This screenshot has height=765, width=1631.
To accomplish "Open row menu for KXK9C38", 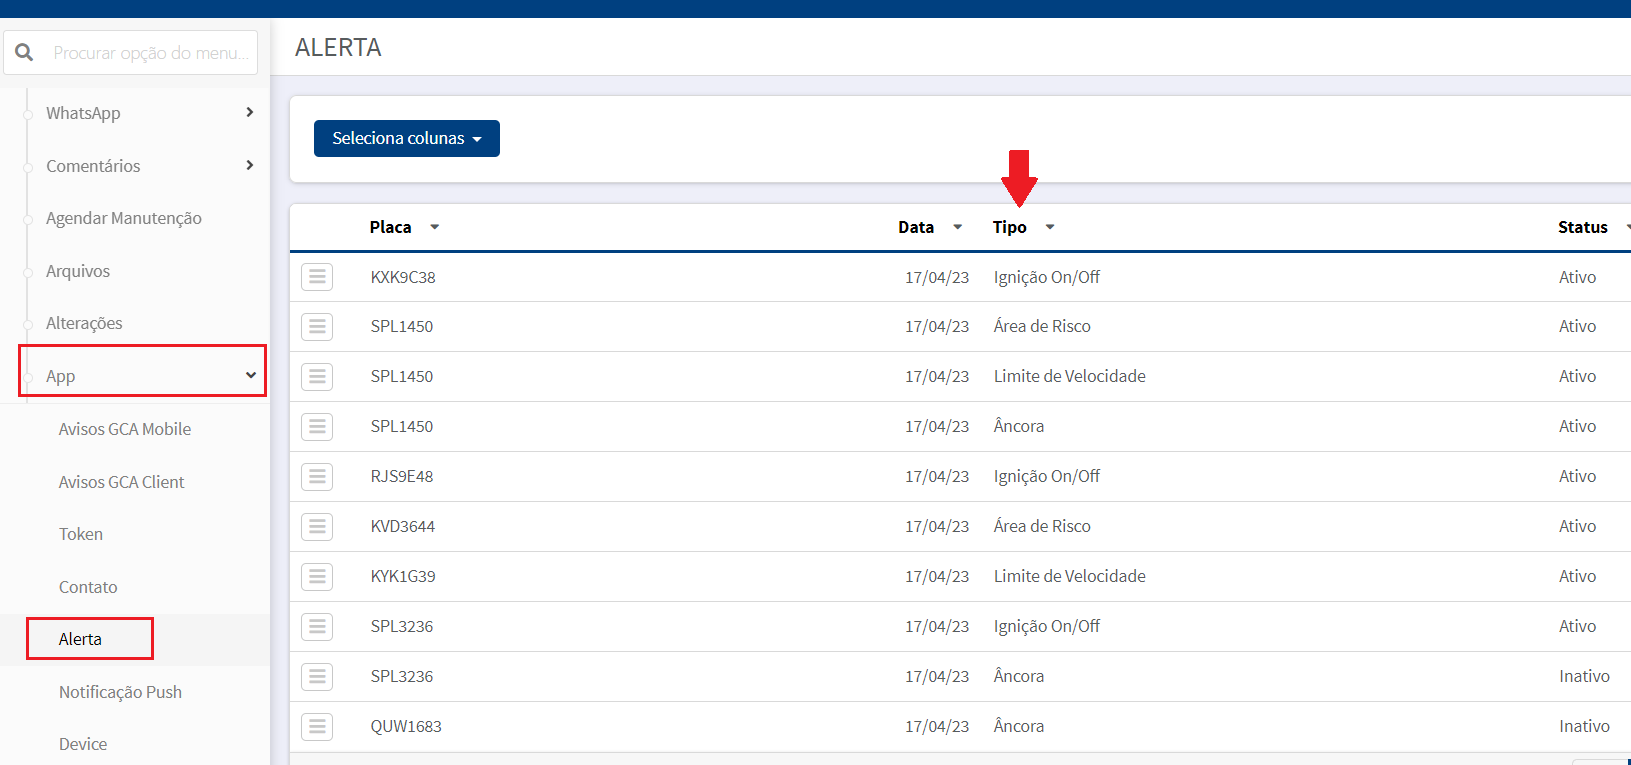I will pyautogui.click(x=317, y=277).
